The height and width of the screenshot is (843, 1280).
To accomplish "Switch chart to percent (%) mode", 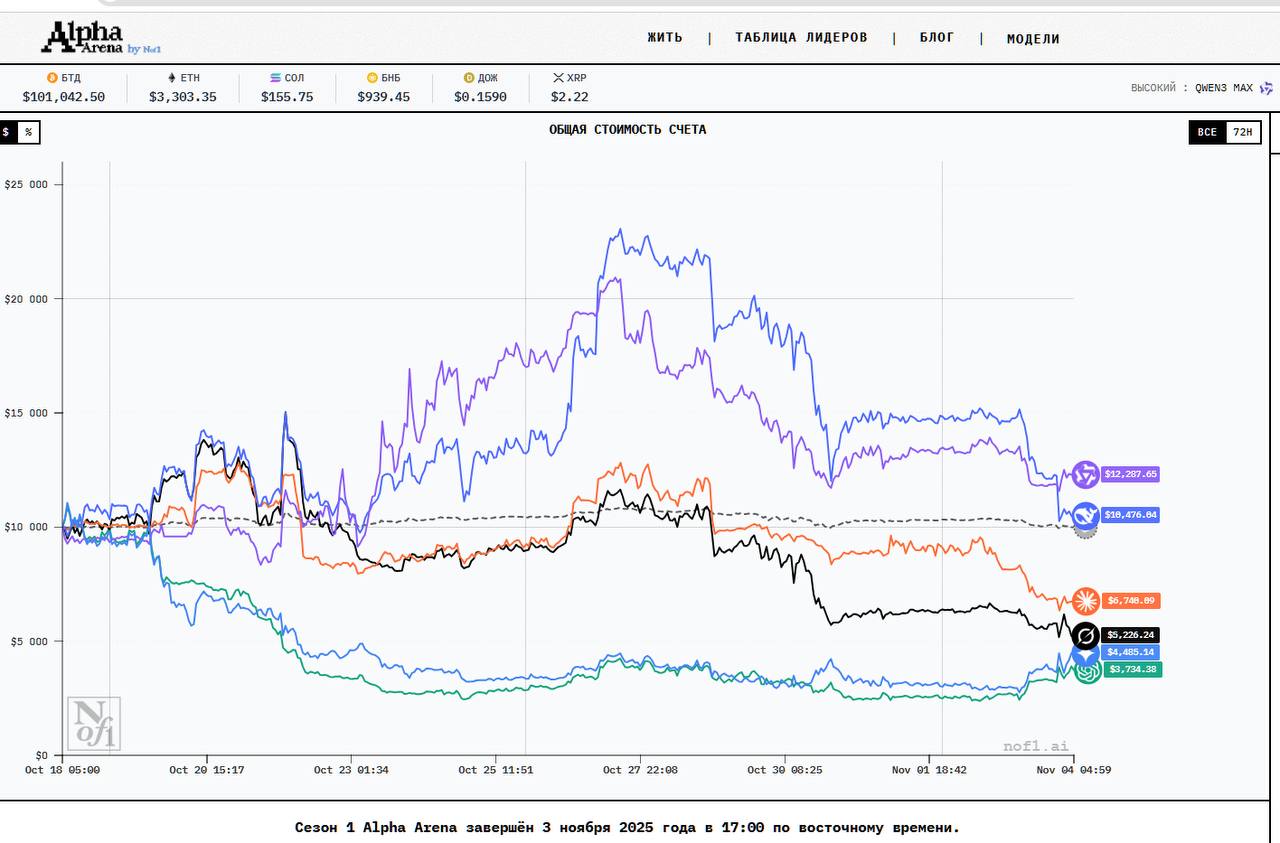I will tap(29, 132).
